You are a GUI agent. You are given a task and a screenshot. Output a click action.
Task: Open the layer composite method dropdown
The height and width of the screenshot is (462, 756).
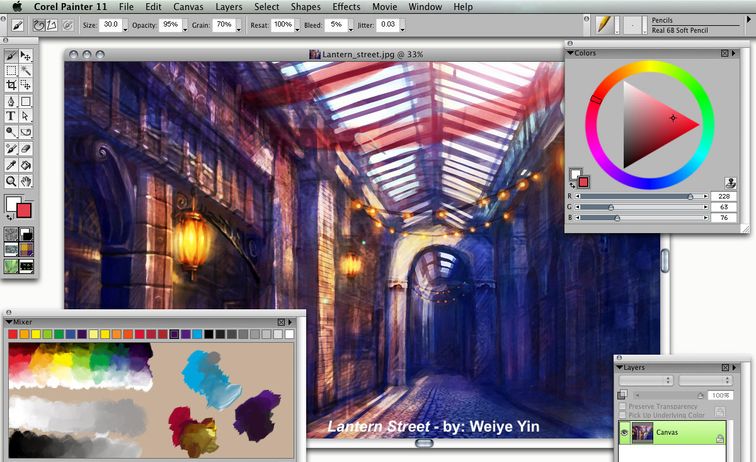click(x=646, y=380)
